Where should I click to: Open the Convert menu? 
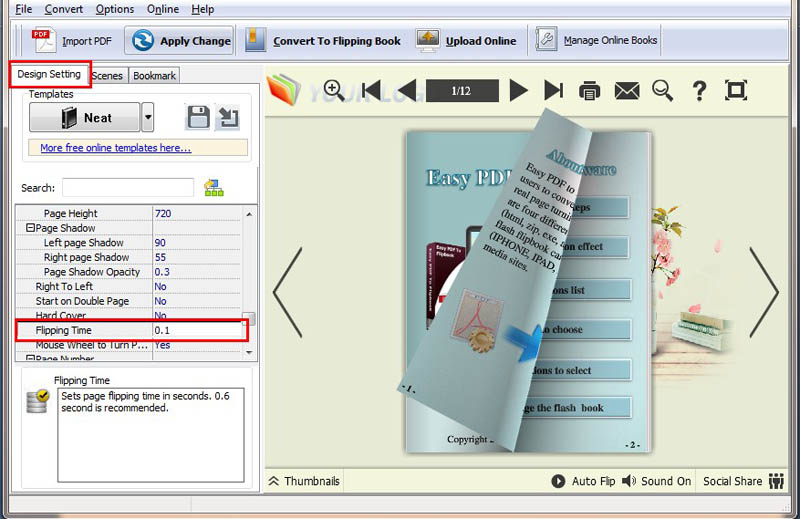(x=63, y=9)
